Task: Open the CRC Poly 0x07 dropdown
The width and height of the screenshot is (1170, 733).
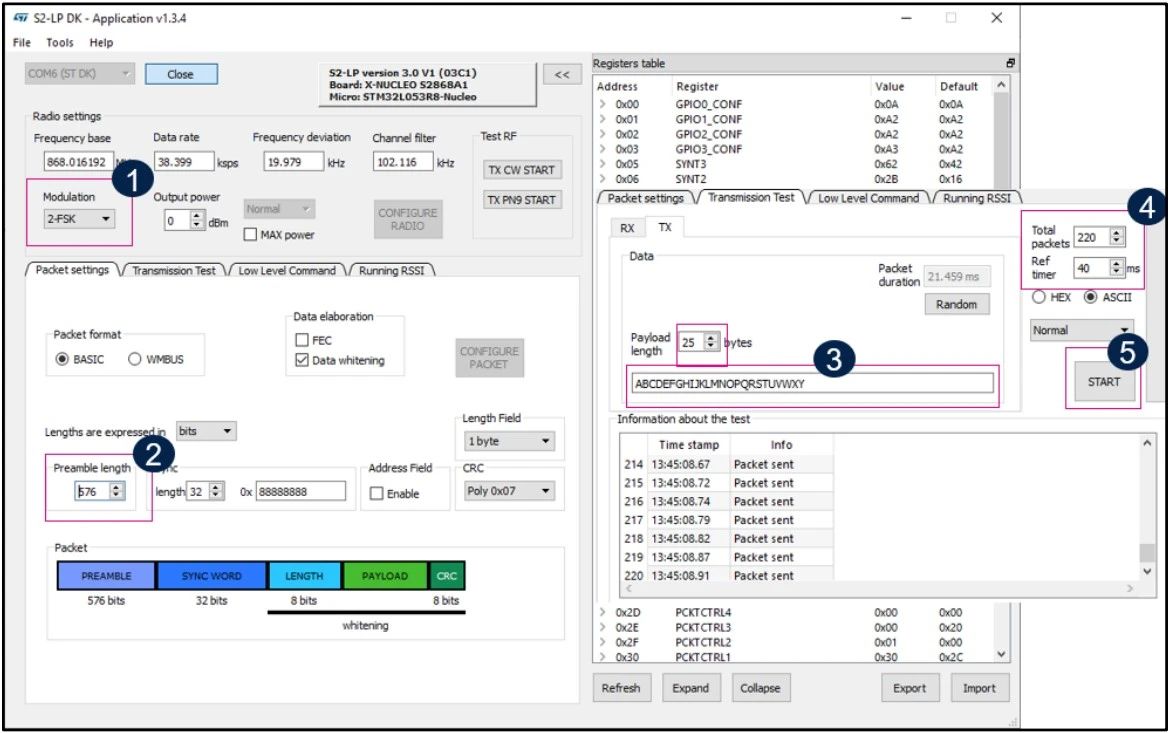Action: (509, 491)
